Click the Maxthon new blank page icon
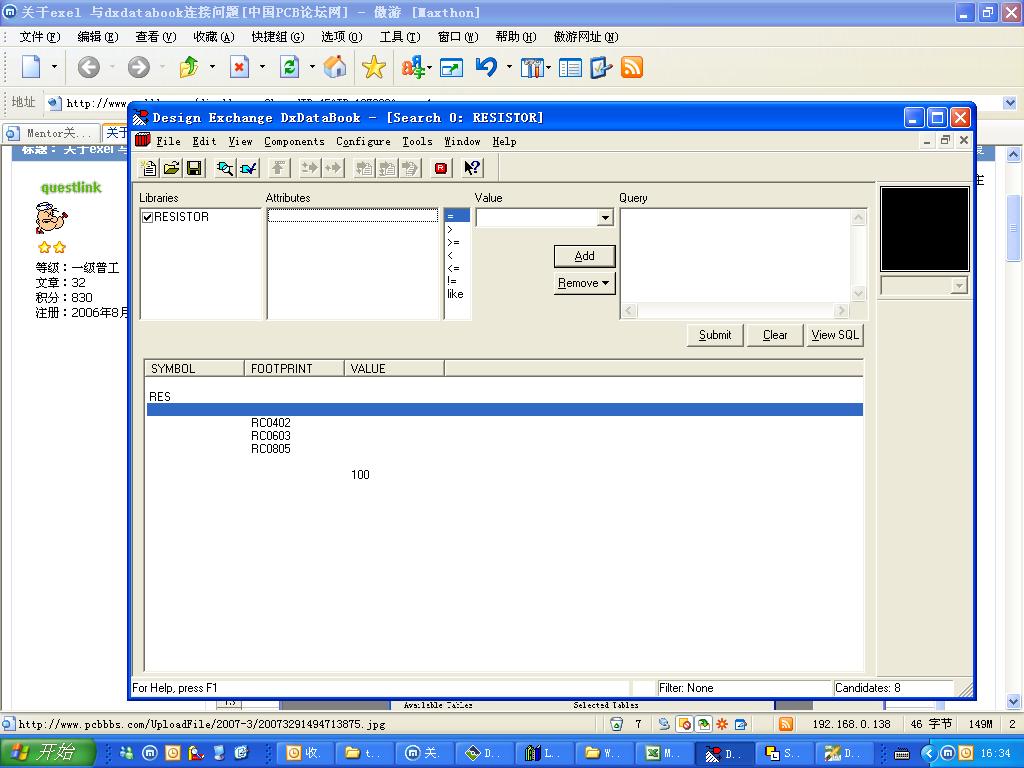The height and width of the screenshot is (768, 1024). 31,67
